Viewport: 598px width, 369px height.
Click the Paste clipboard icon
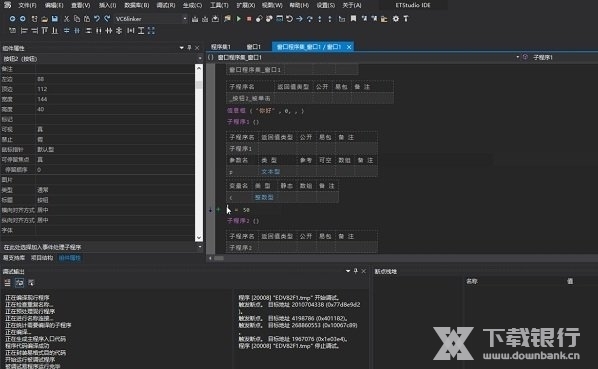[87, 19]
